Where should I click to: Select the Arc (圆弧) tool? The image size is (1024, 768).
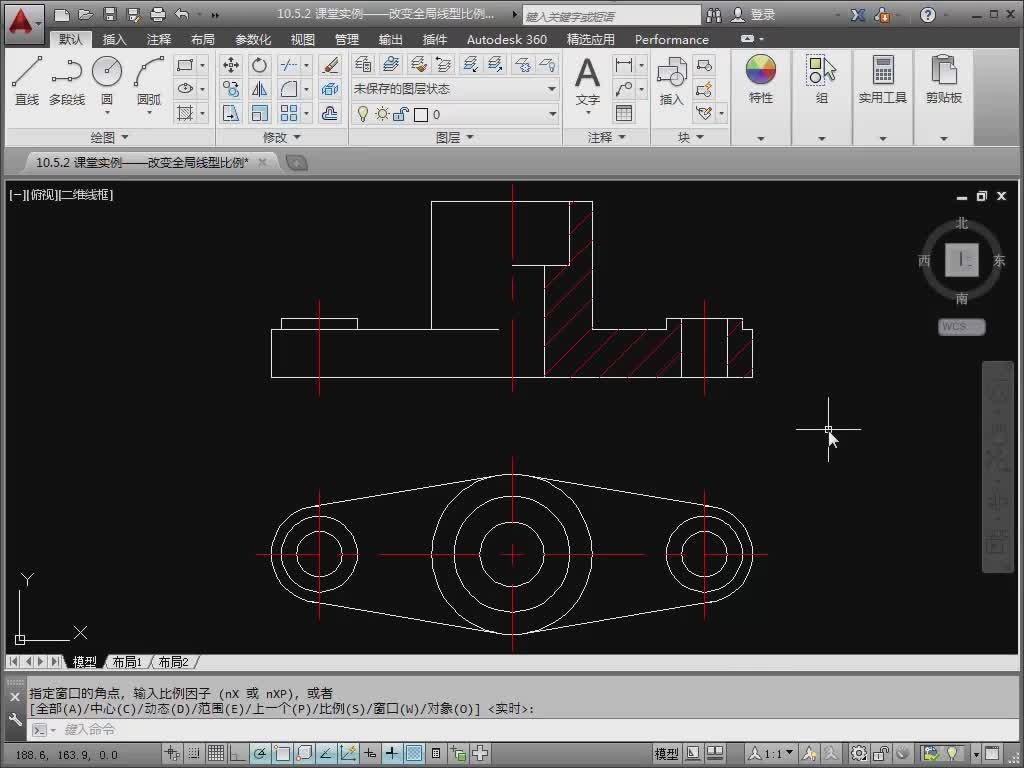(149, 81)
